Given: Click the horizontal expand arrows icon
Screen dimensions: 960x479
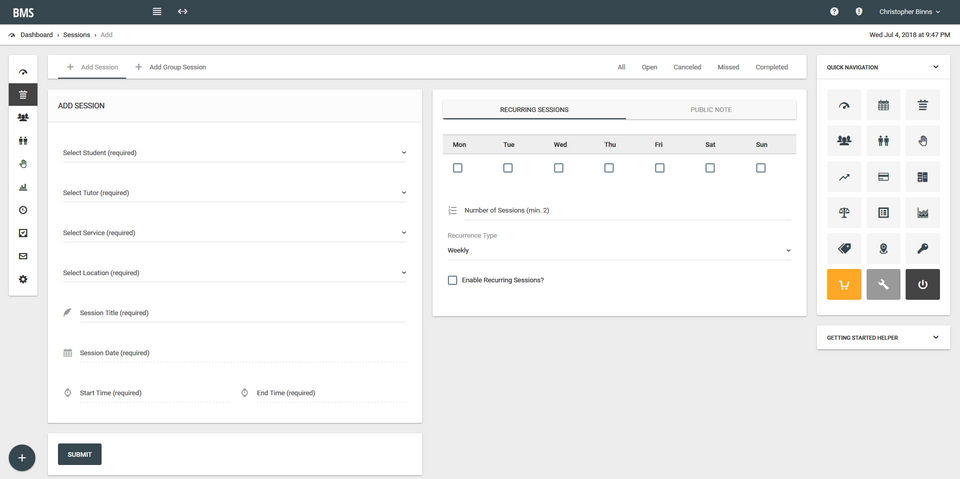Looking at the screenshot, I should (x=182, y=12).
